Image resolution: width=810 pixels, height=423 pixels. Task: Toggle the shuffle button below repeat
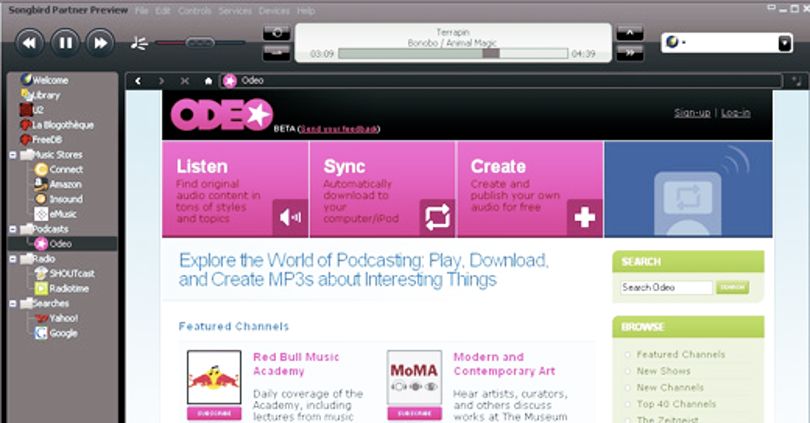point(276,52)
